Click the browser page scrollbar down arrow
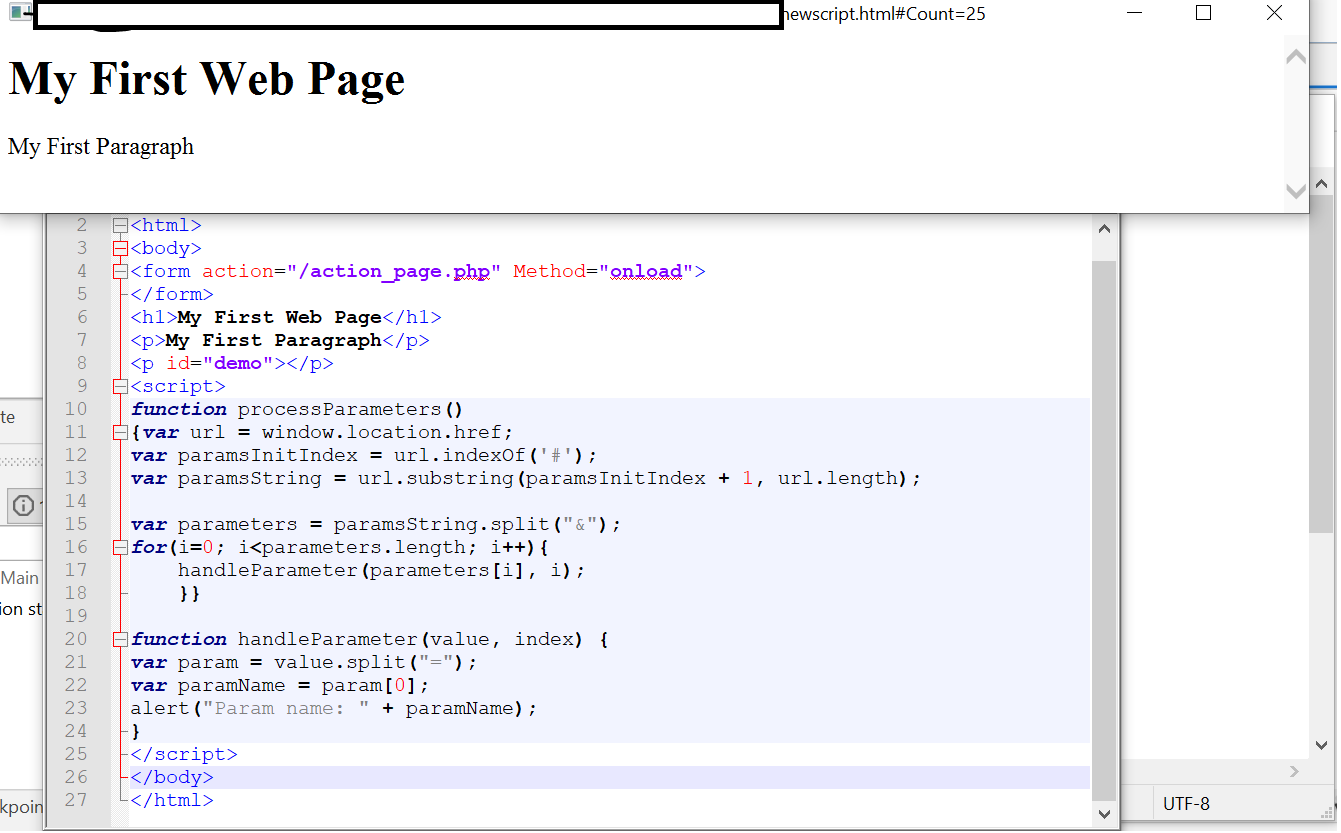1341x833 pixels. [x=1296, y=191]
